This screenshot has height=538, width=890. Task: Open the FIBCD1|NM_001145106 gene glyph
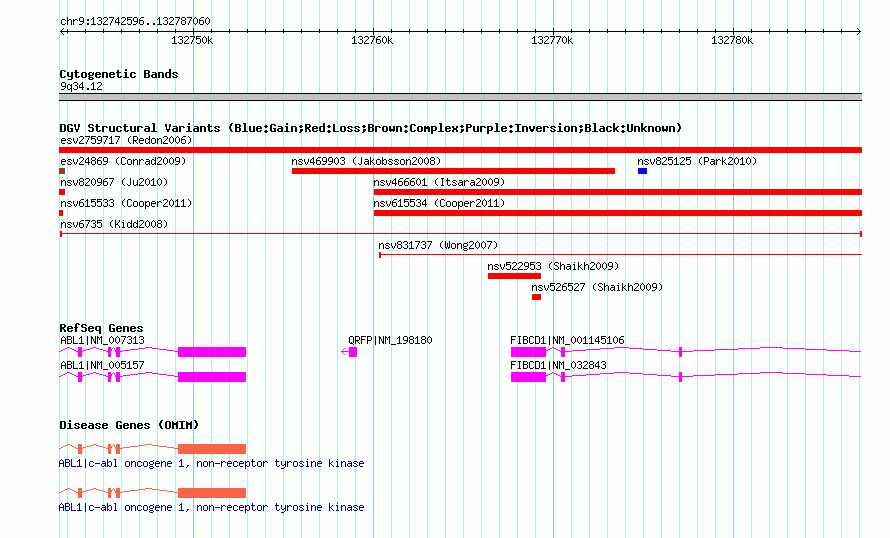(686, 352)
